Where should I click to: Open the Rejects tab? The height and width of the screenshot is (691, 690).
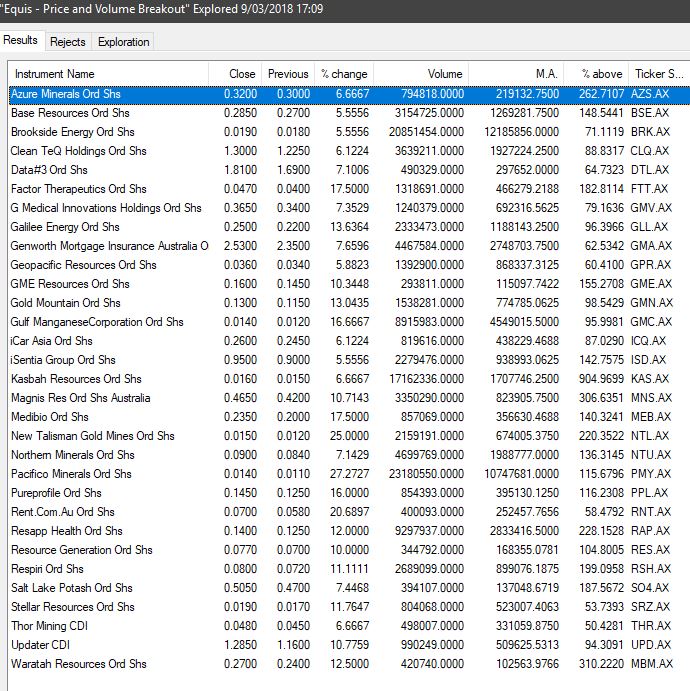click(x=68, y=42)
